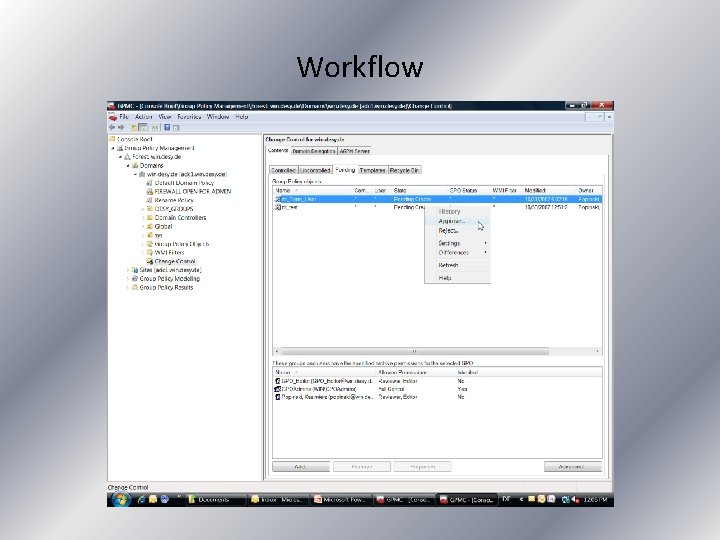Open the View menu
This screenshot has width=720, height=540.
(165, 117)
